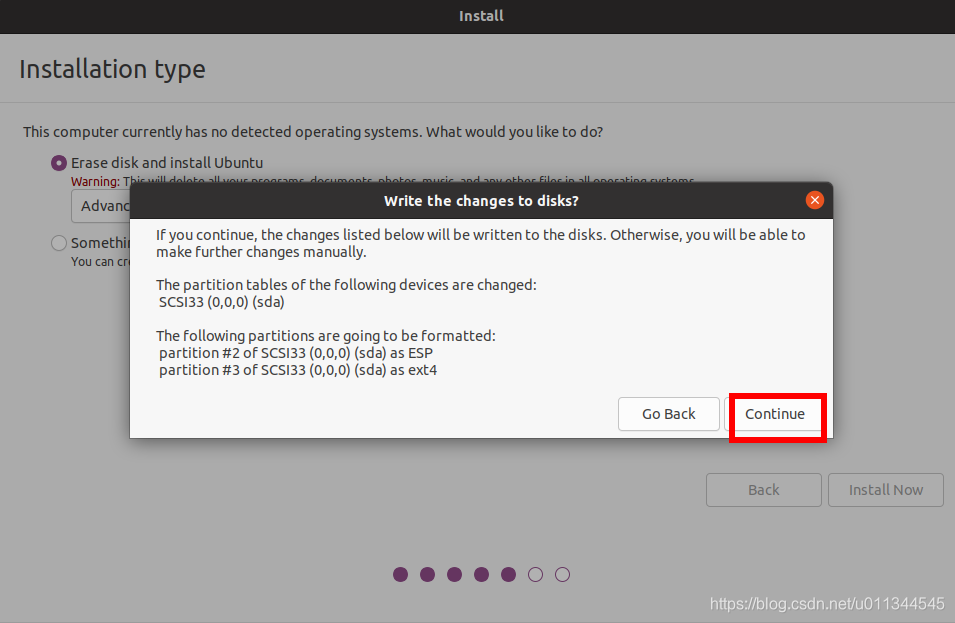Screen dimensions: 955x623
Task: Click 'partition #3 ... as ext4' line
Action: [298, 370]
